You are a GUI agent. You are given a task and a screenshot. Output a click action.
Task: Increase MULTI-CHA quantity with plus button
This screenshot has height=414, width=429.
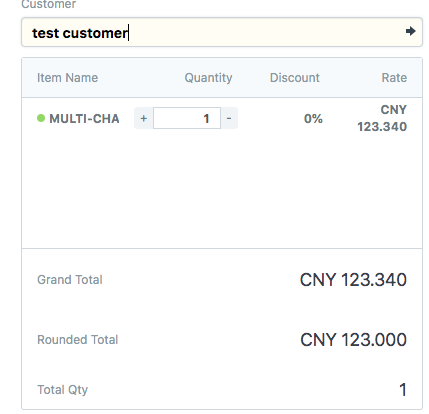pyautogui.click(x=144, y=118)
